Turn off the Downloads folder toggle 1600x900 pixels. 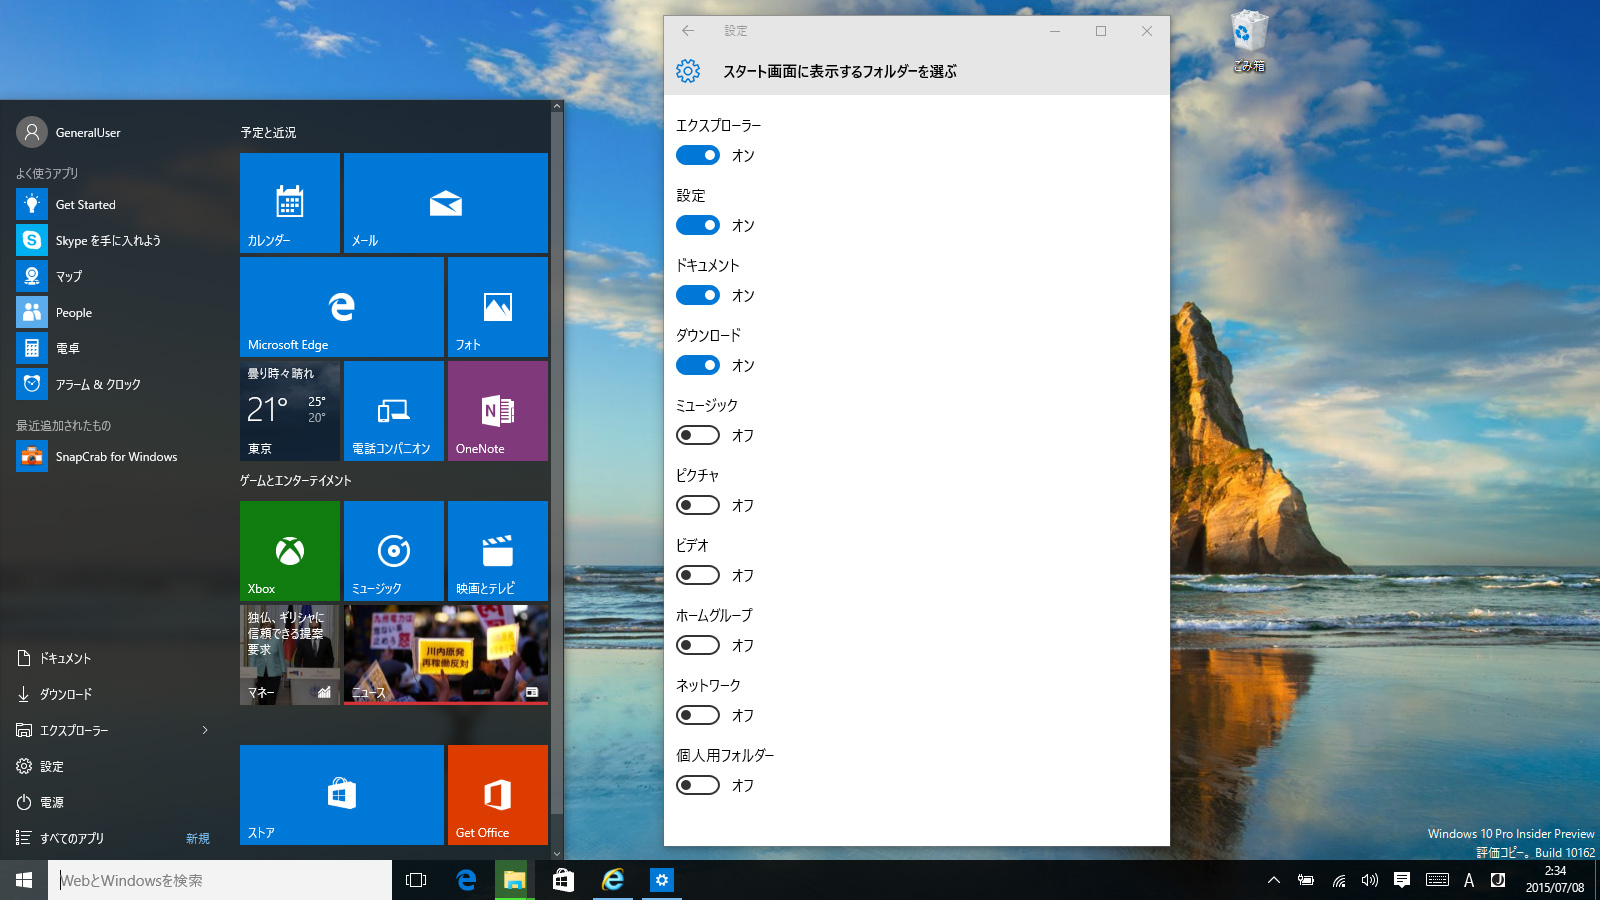coord(698,365)
